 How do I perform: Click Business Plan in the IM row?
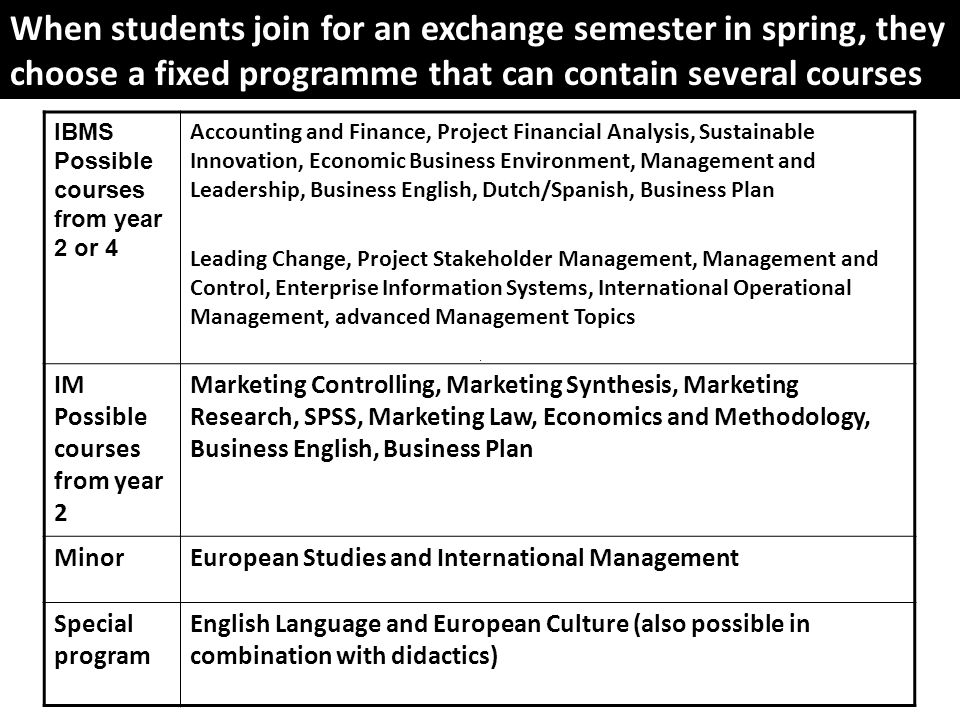(458, 449)
